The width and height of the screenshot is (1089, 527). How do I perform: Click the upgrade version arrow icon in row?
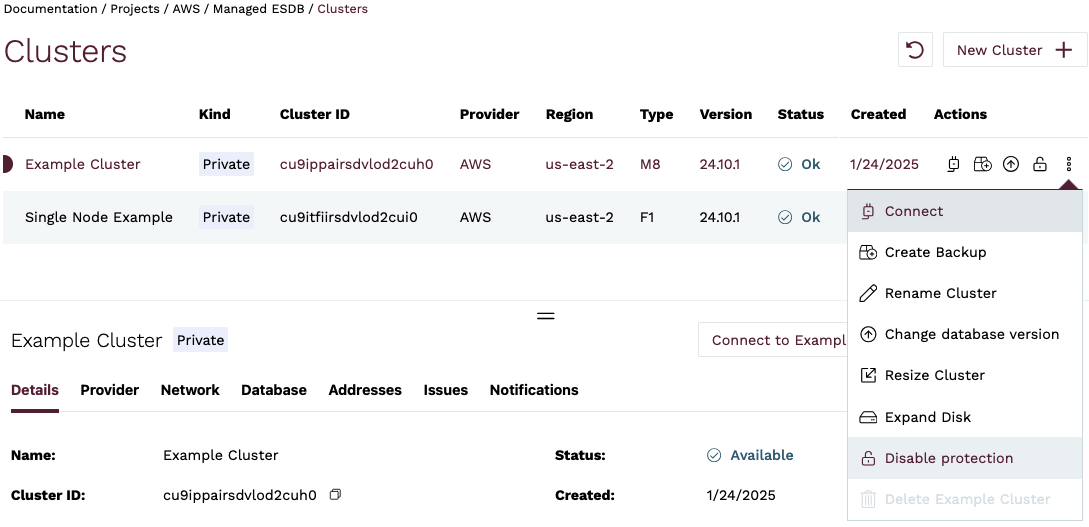1011,164
